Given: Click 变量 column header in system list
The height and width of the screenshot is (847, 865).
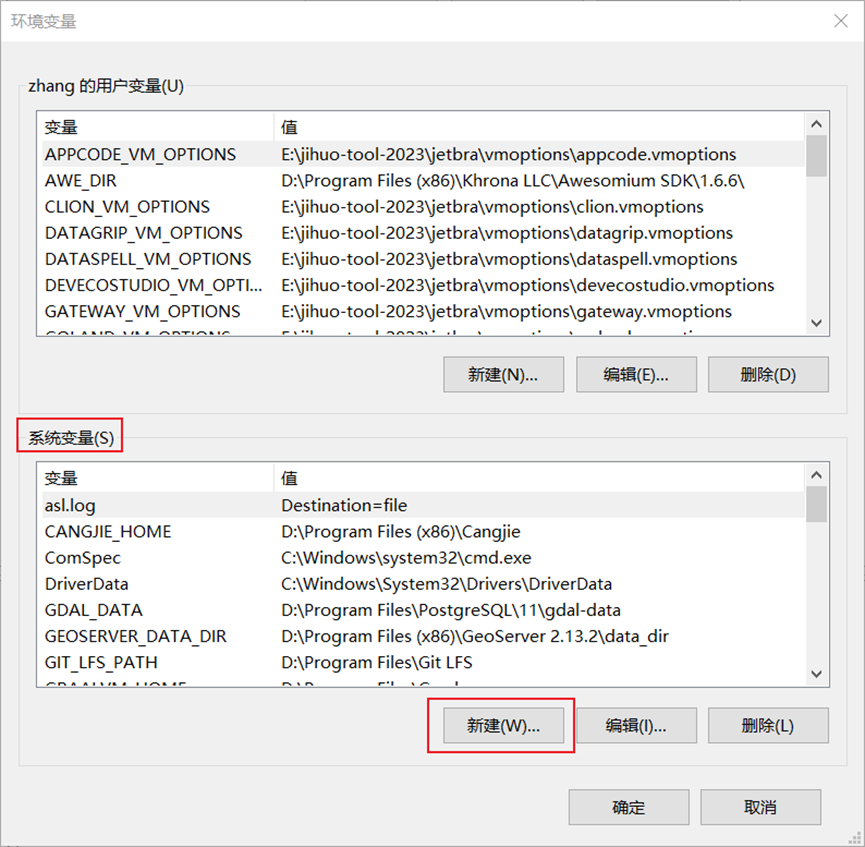Looking at the screenshot, I should click(155, 479).
